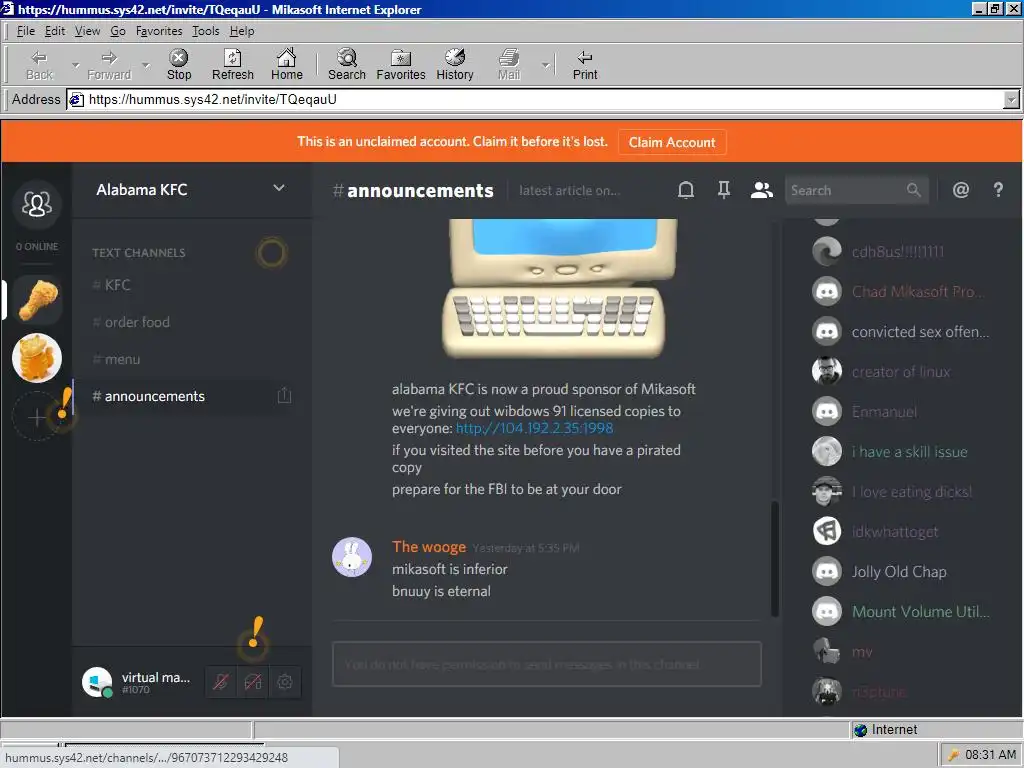1024x768 pixels.
Task: Print the current page
Action: (x=584, y=65)
